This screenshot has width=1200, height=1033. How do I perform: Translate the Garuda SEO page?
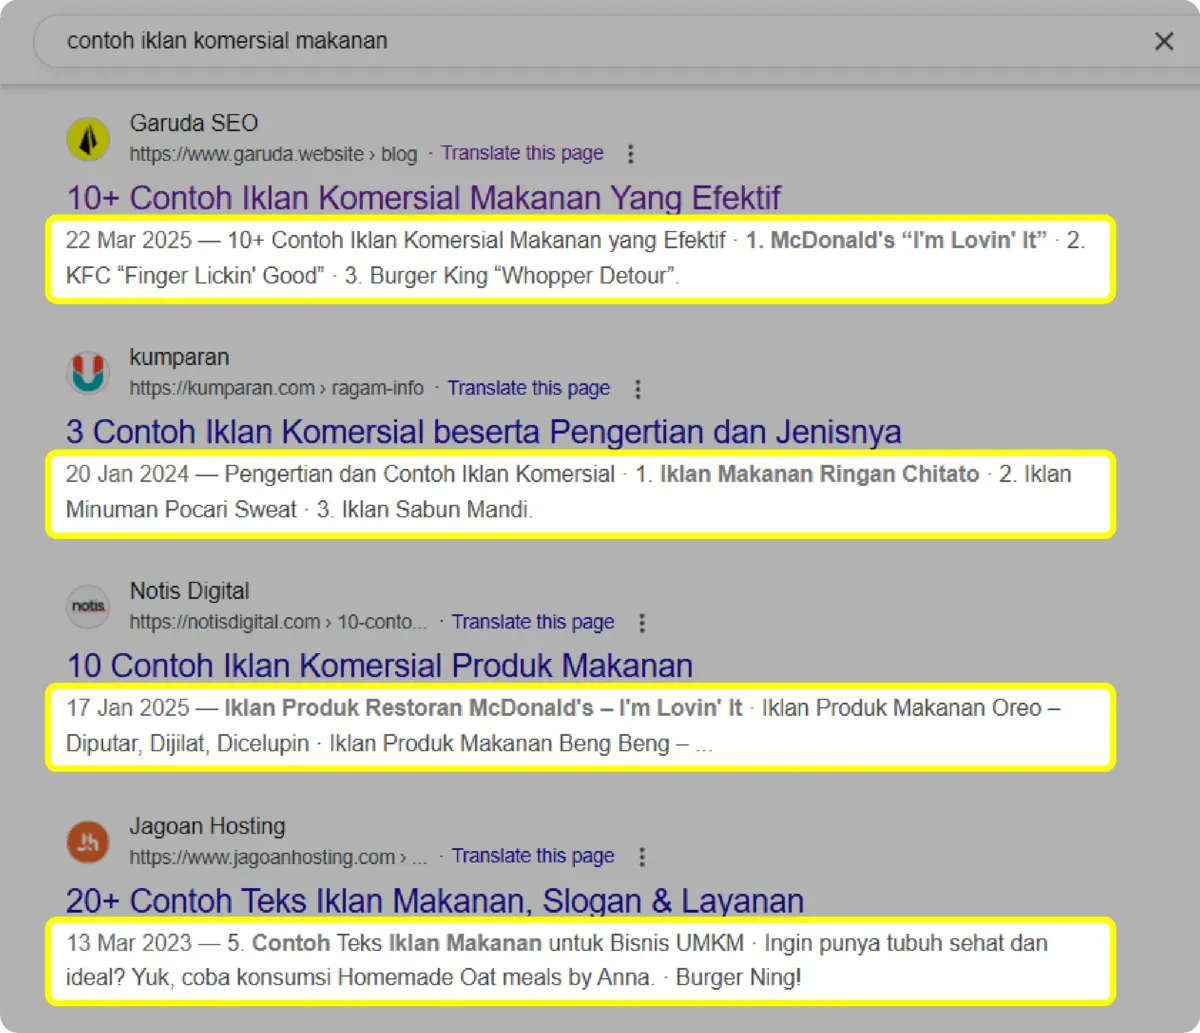pyautogui.click(x=522, y=153)
